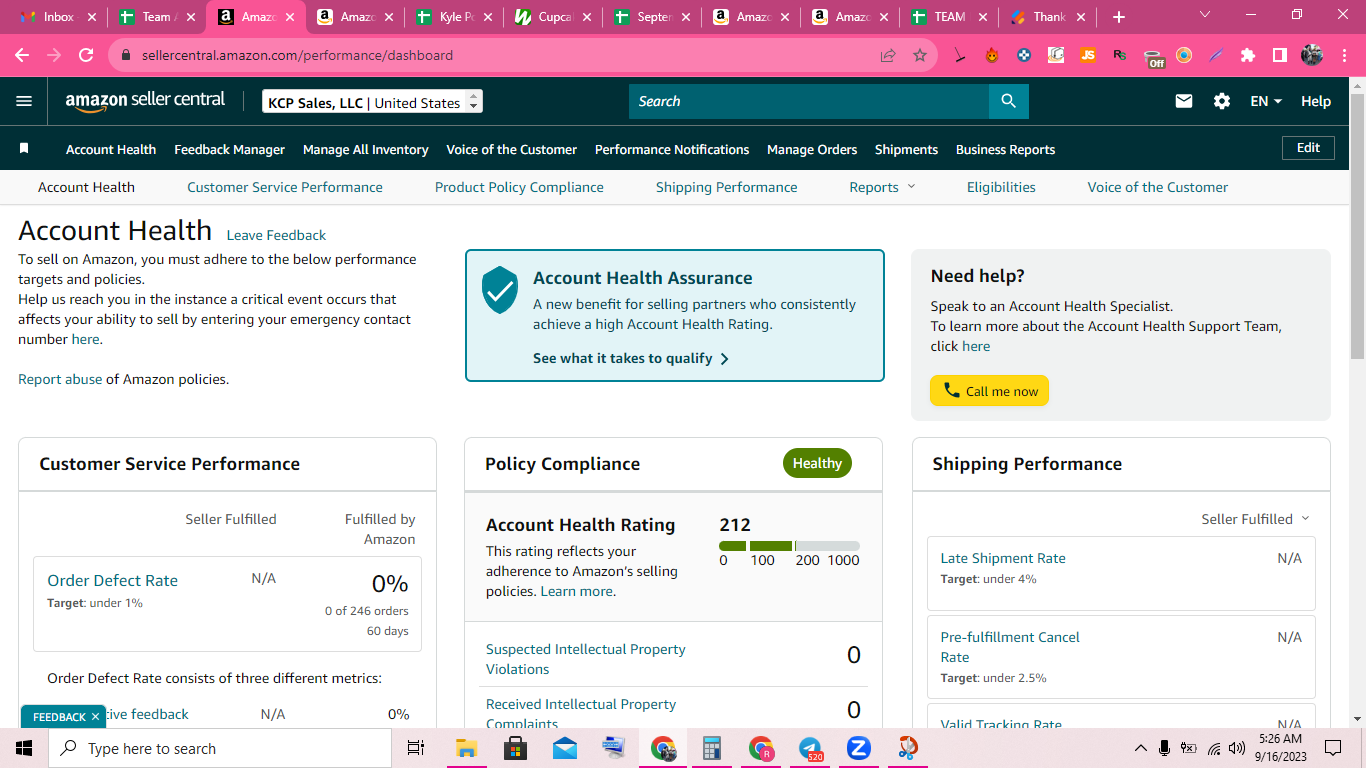Close the FEEDBACK tab with its X
The image size is (1366, 768).
96,716
